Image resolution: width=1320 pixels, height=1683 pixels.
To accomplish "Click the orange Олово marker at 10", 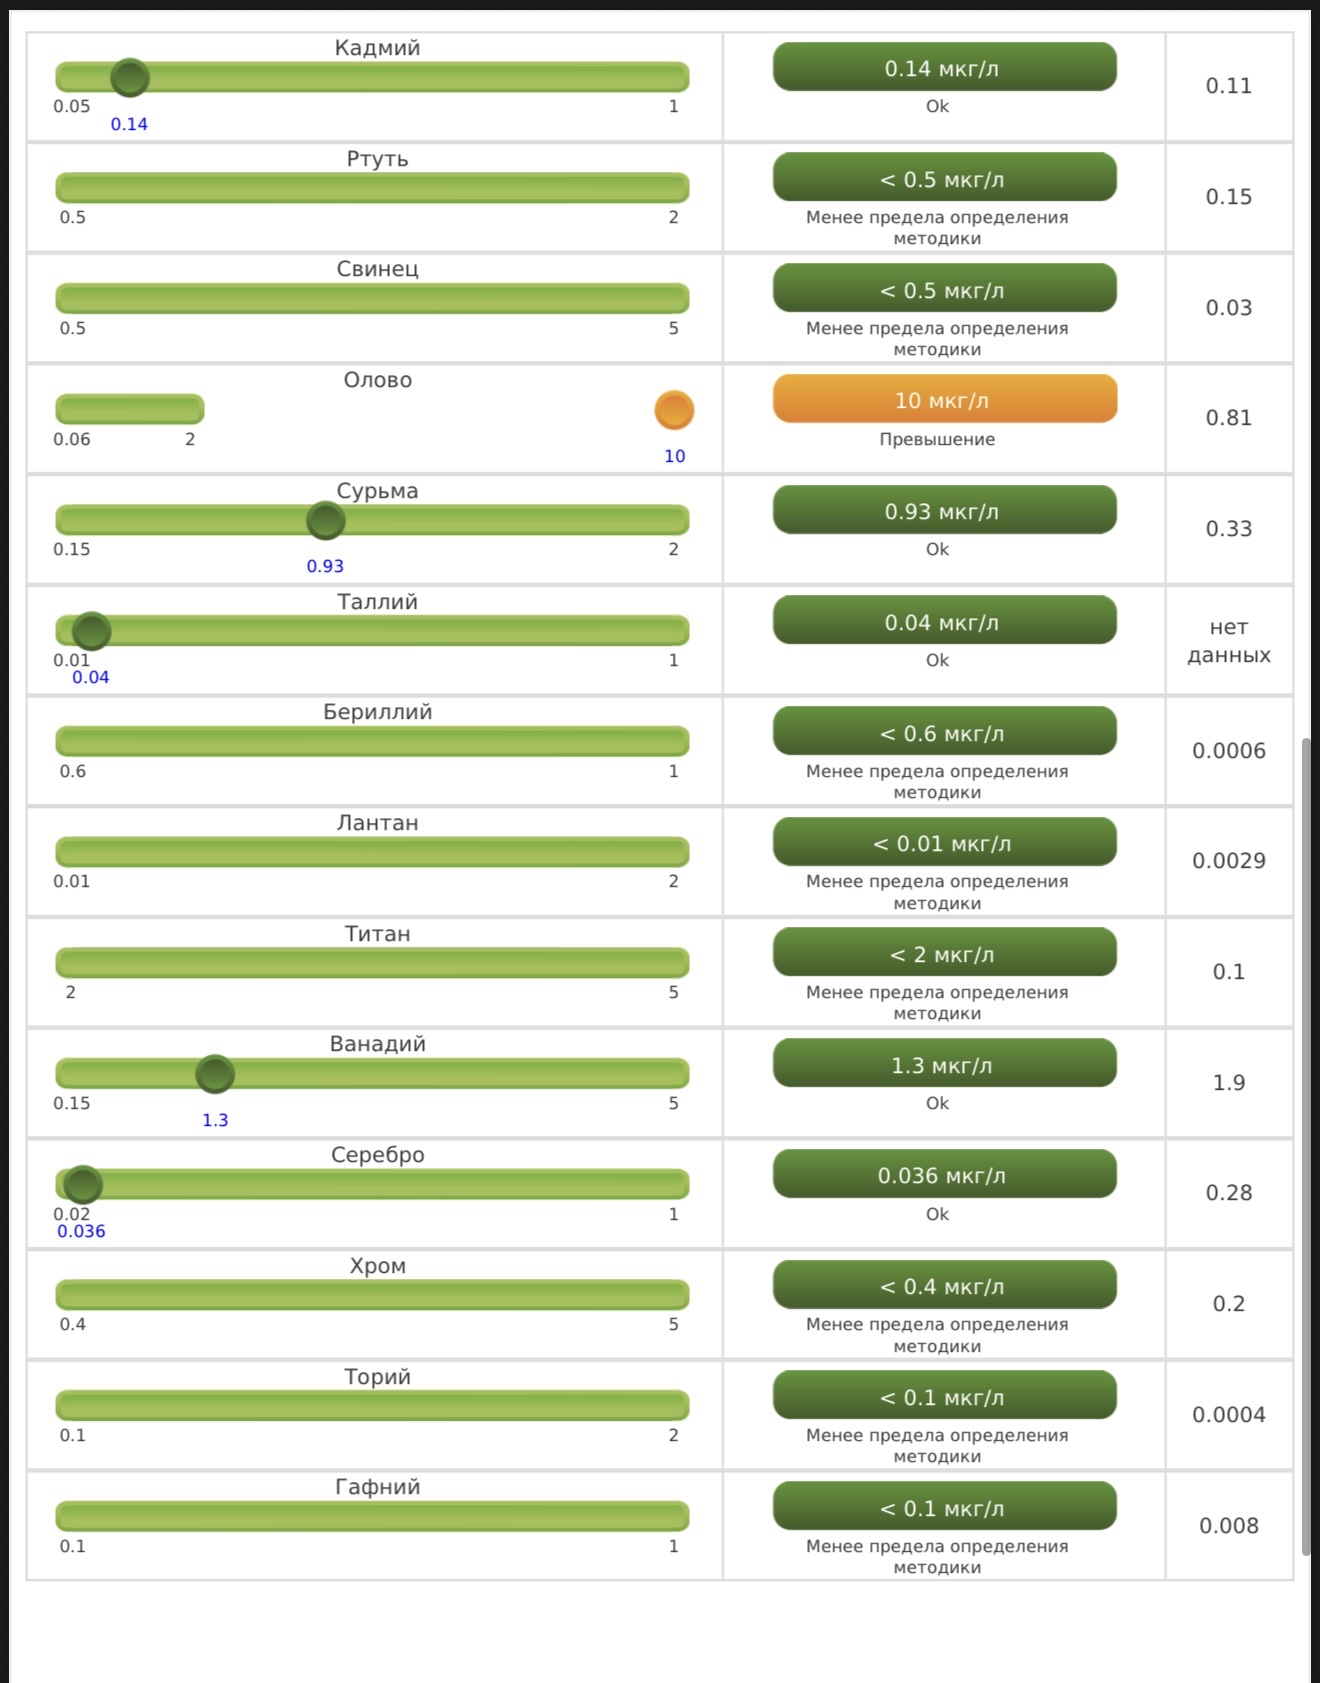I will 674,410.
